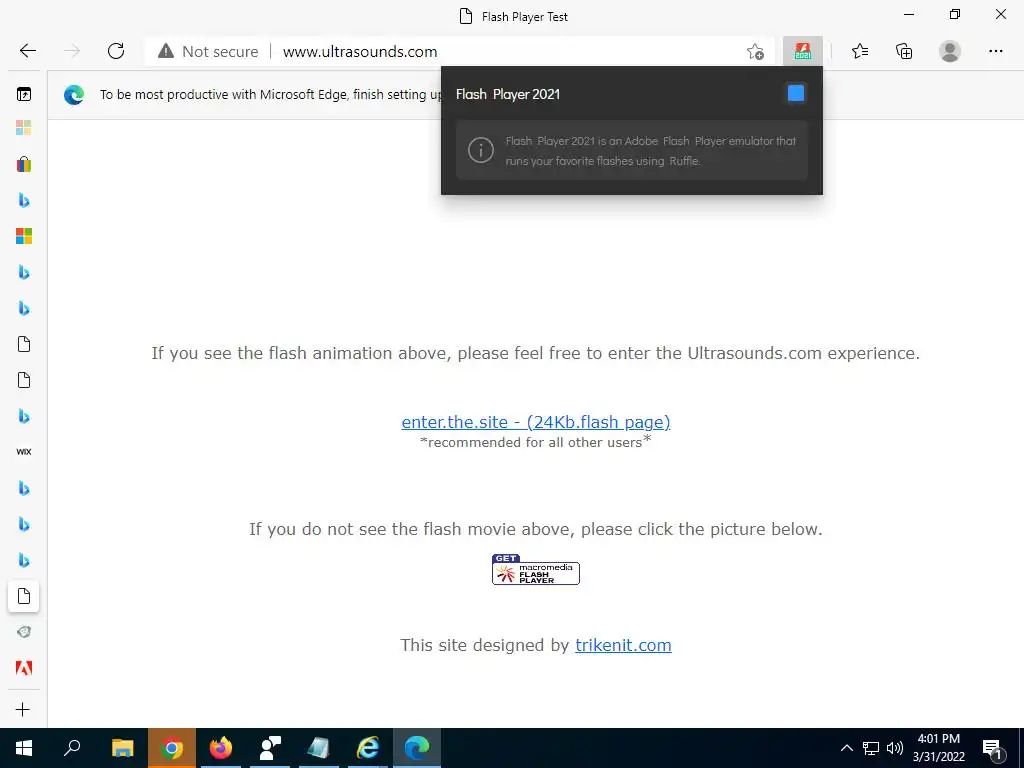Screen dimensions: 1024x768
Task: Go back using the back arrow
Action: point(27,51)
